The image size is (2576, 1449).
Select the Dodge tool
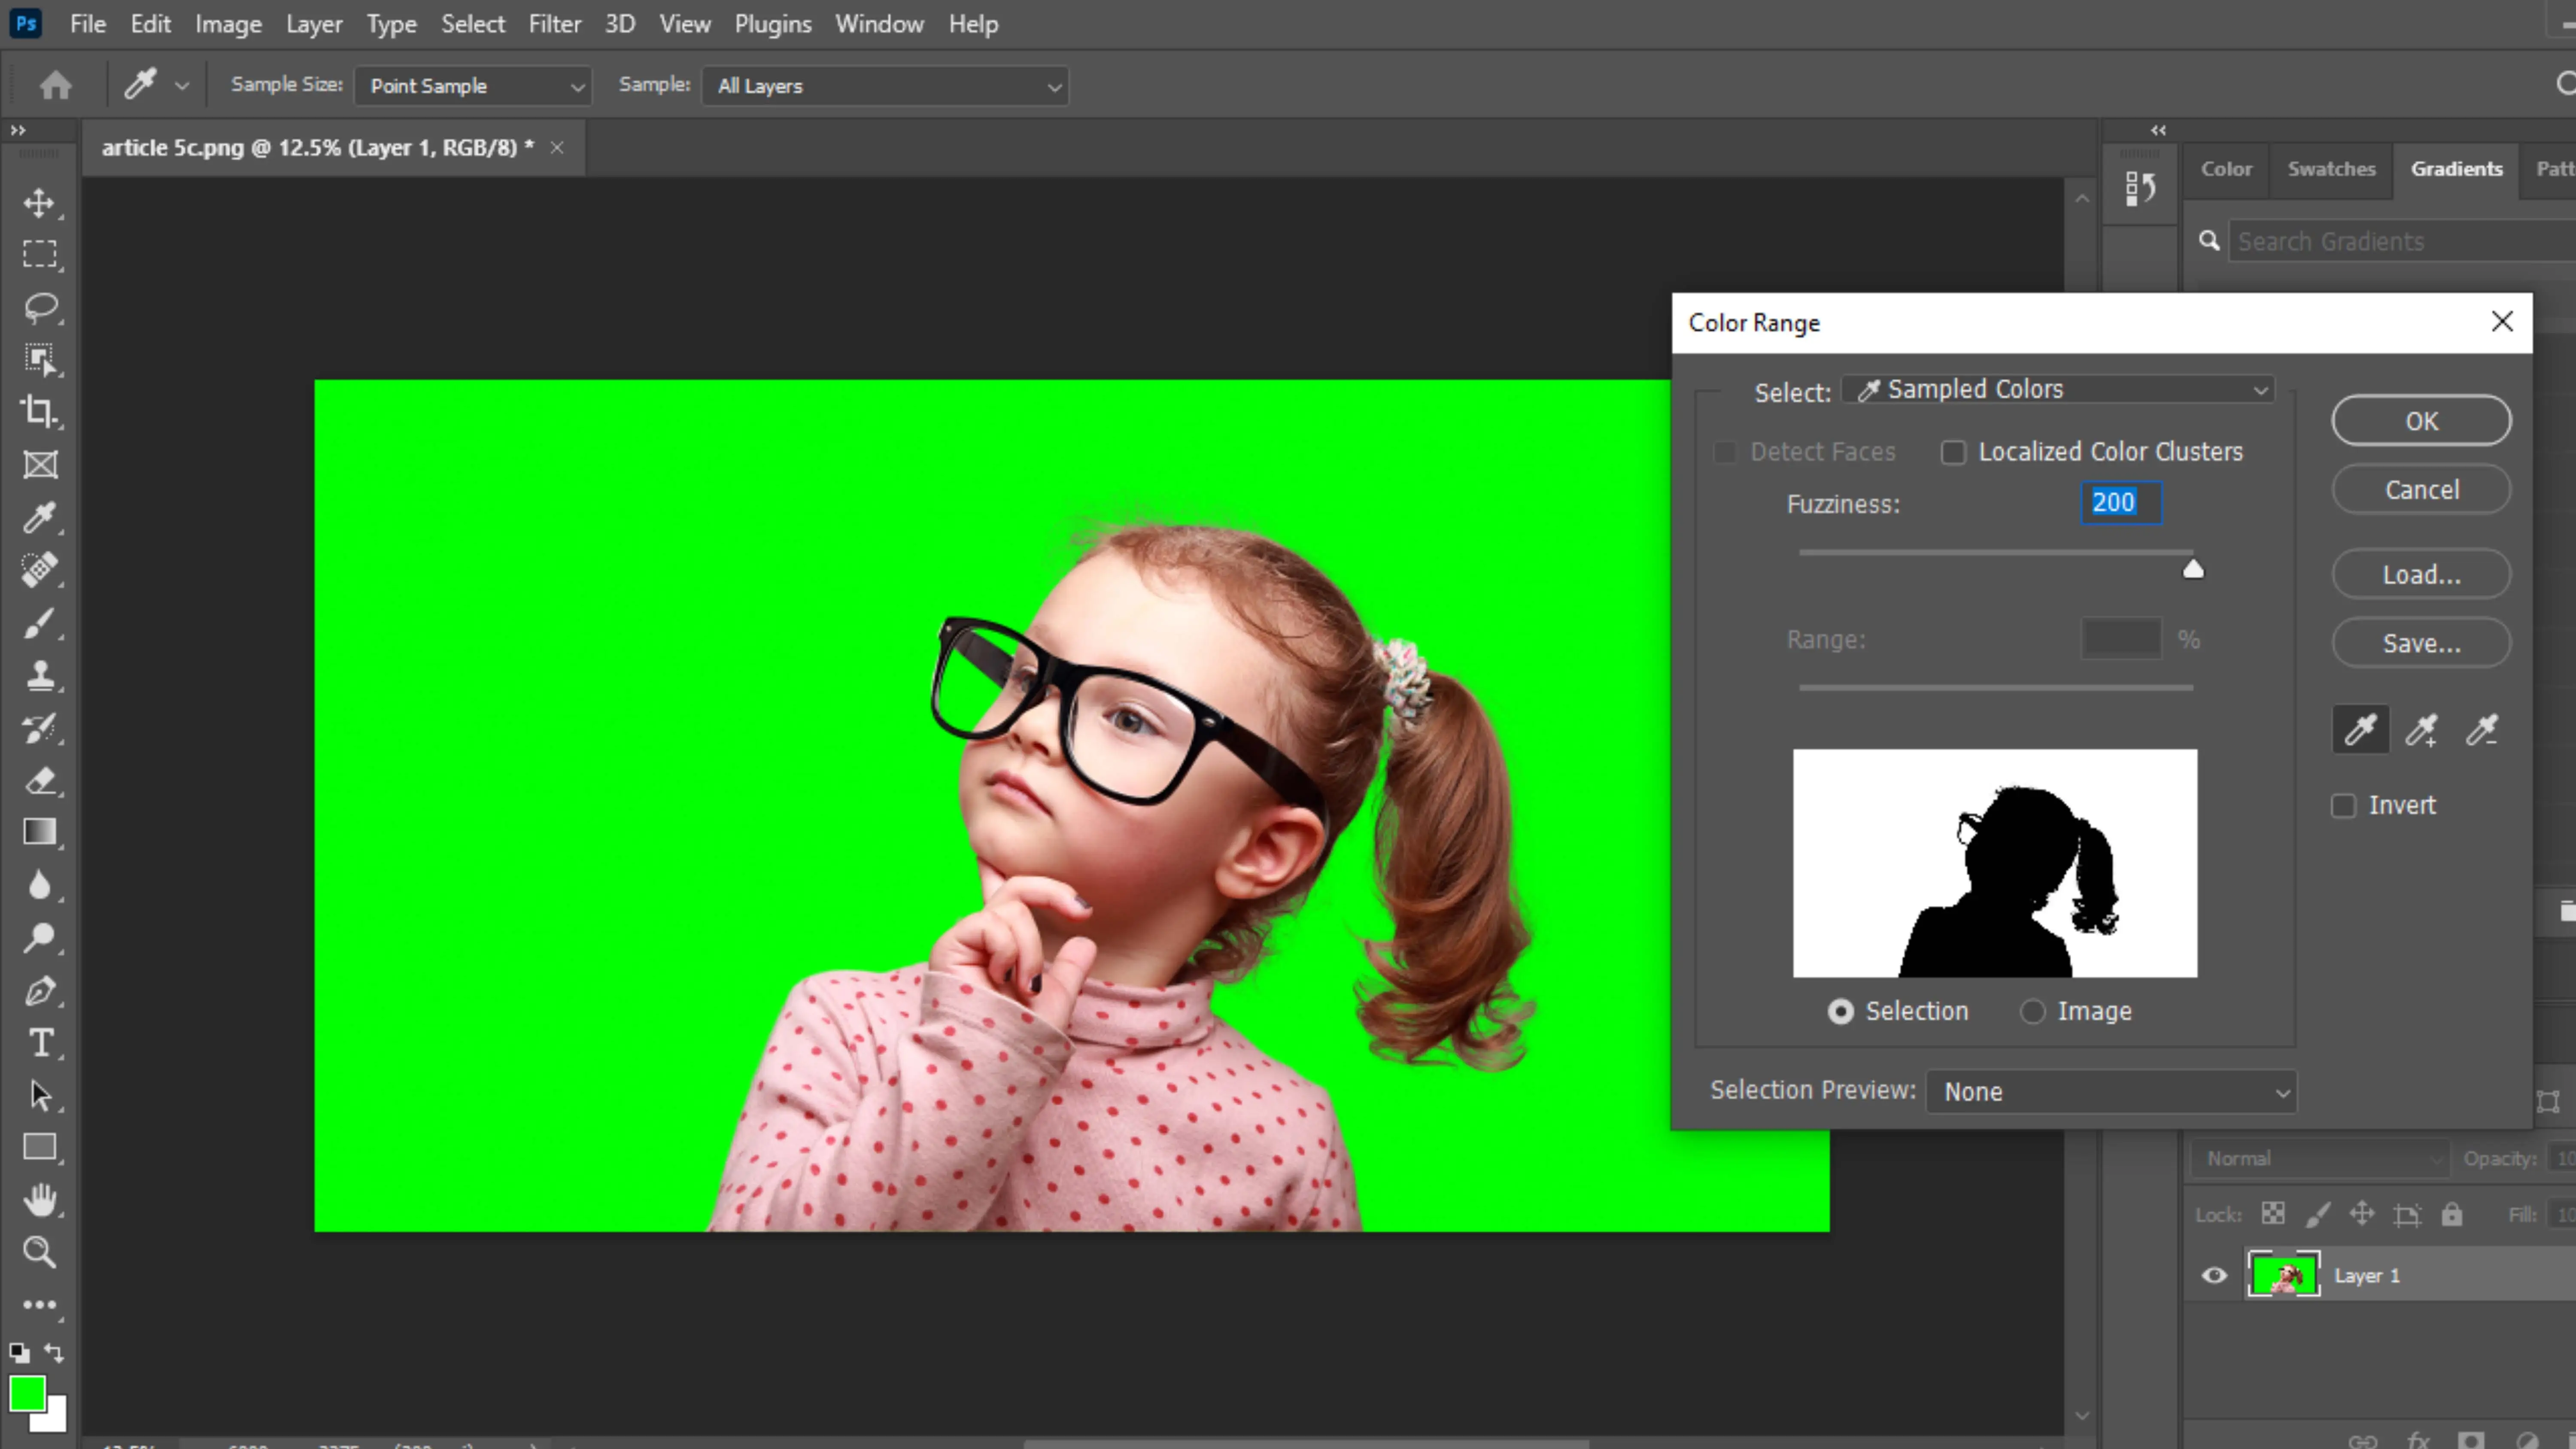[40, 938]
